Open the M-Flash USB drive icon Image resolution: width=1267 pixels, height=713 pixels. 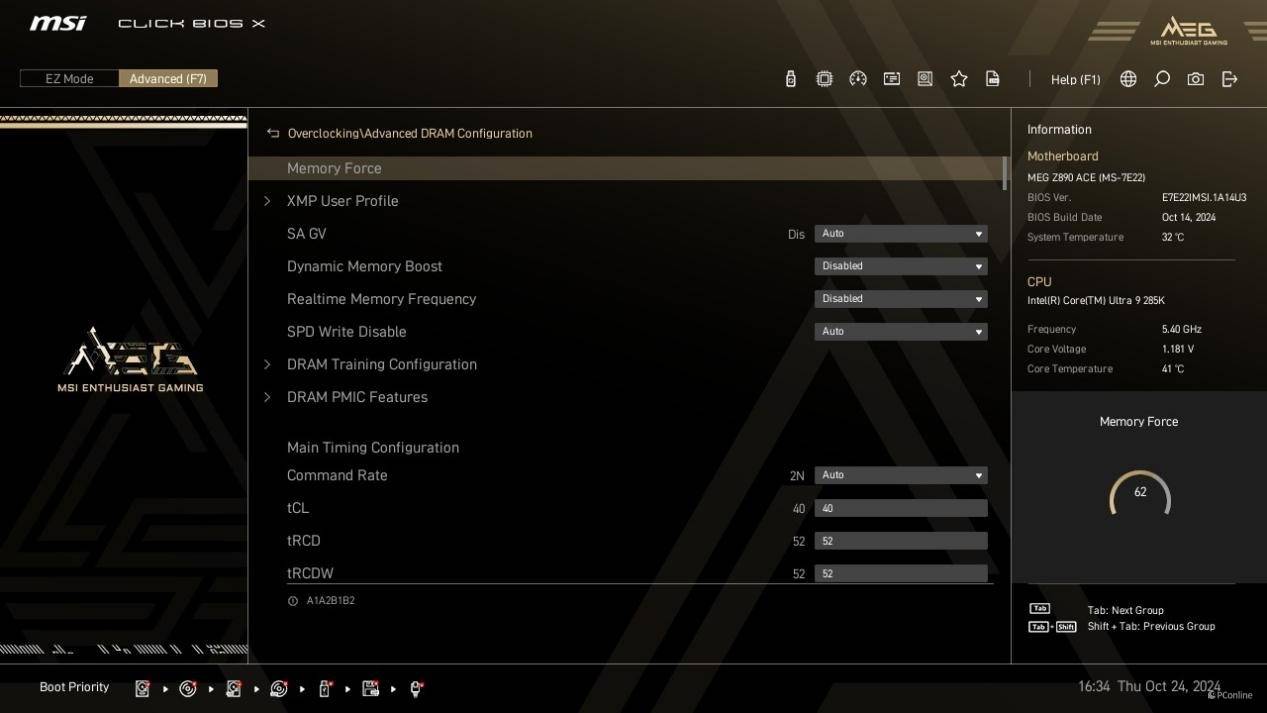pyautogui.click(x=790, y=79)
